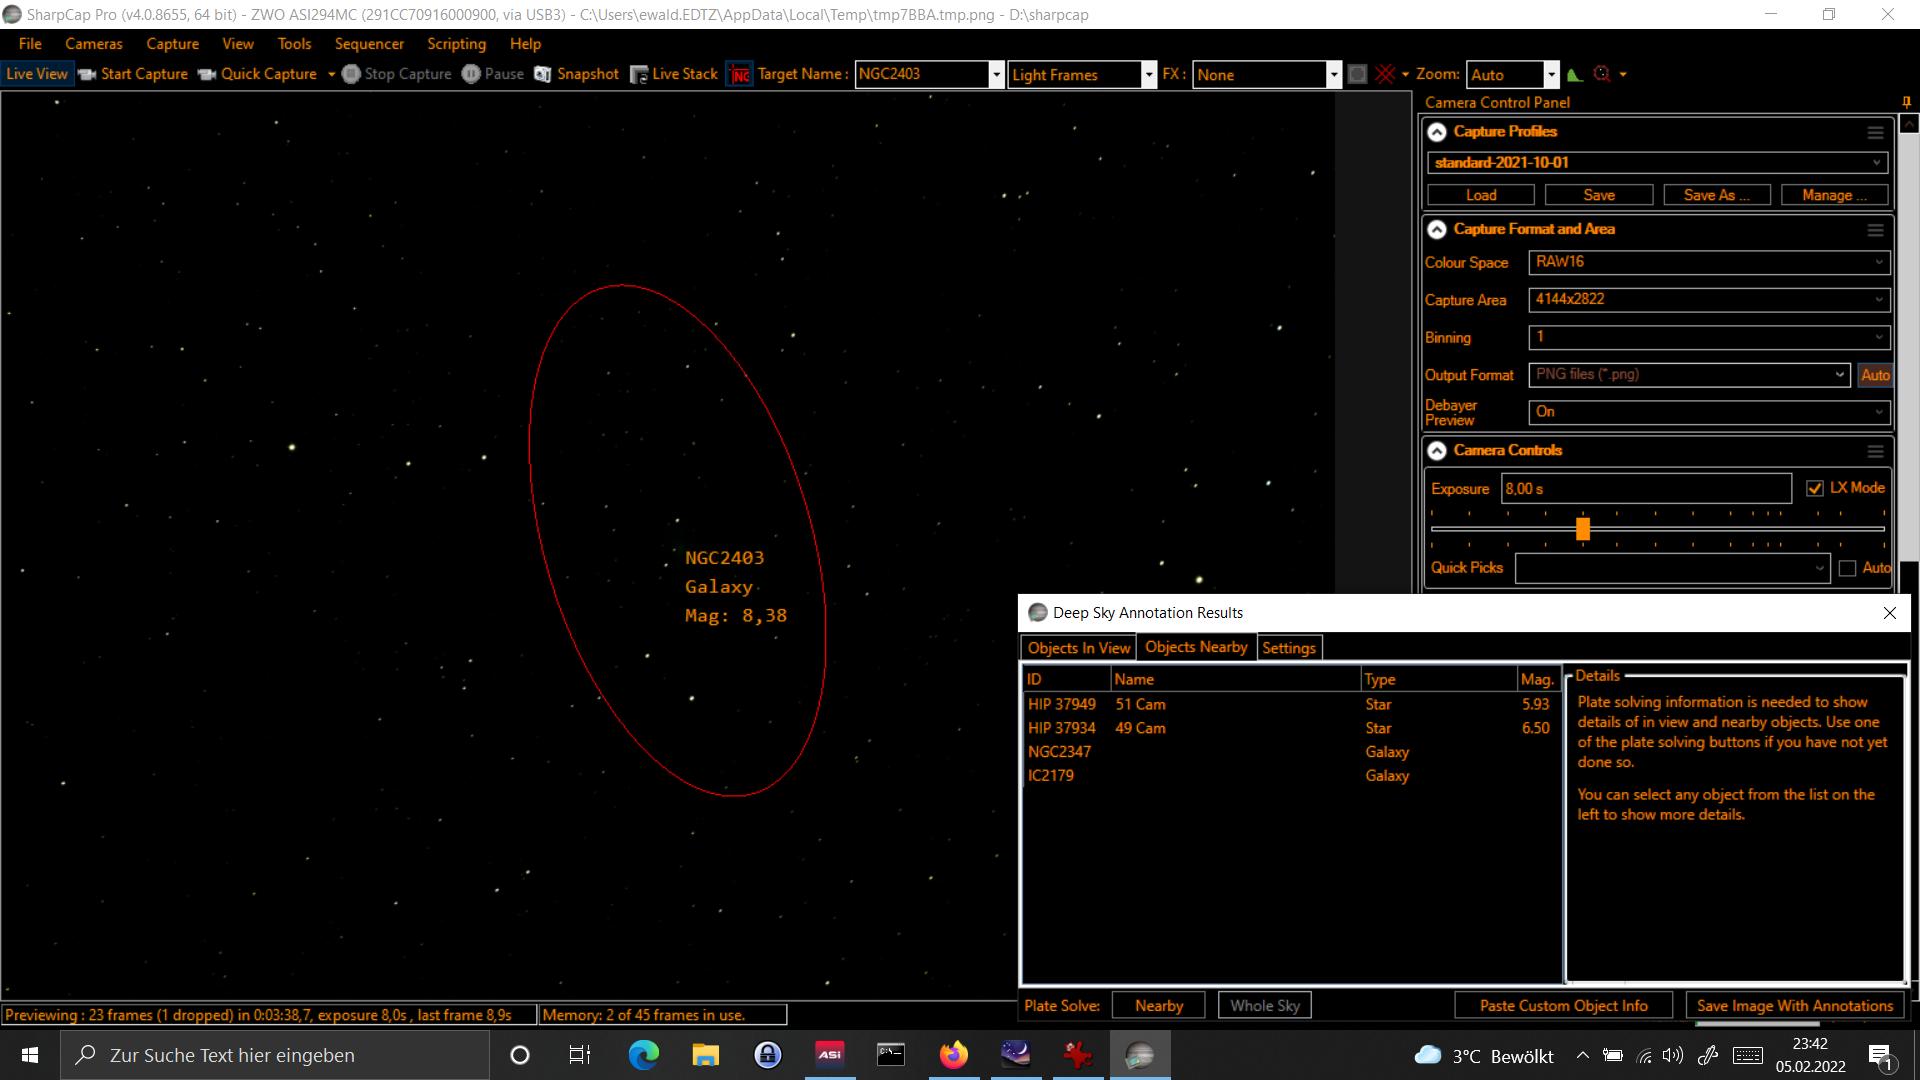Open Firefox from the taskbar
This screenshot has width=1920, height=1080.
point(954,1055)
